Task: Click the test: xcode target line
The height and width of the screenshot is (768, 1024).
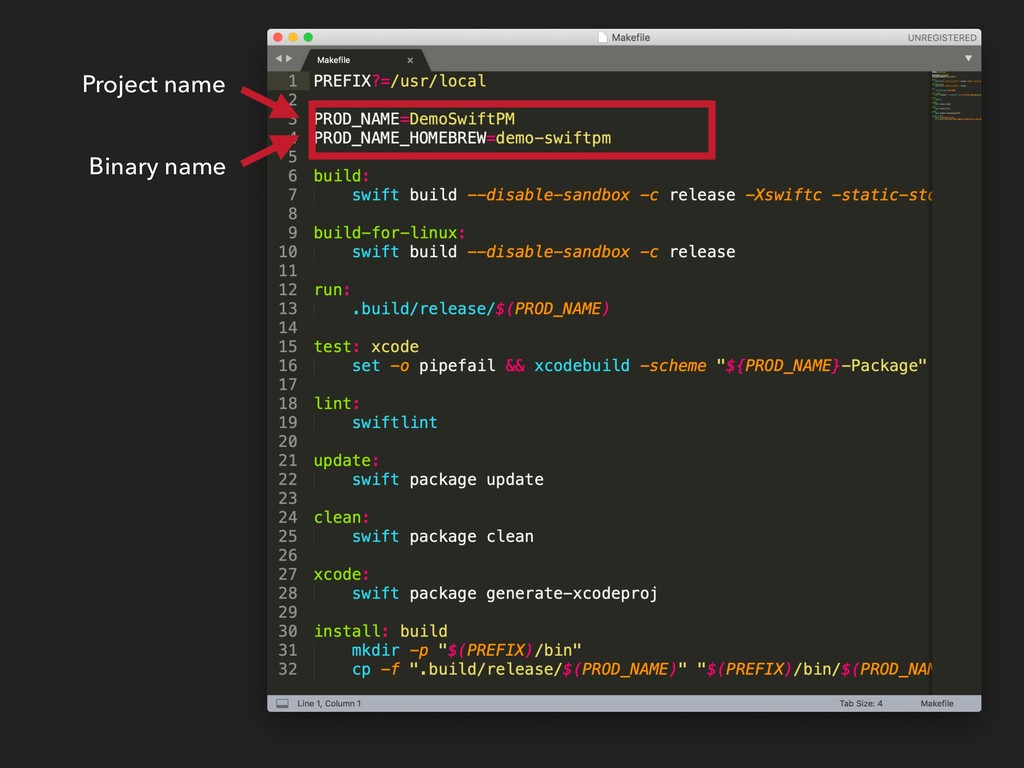Action: [x=366, y=347]
